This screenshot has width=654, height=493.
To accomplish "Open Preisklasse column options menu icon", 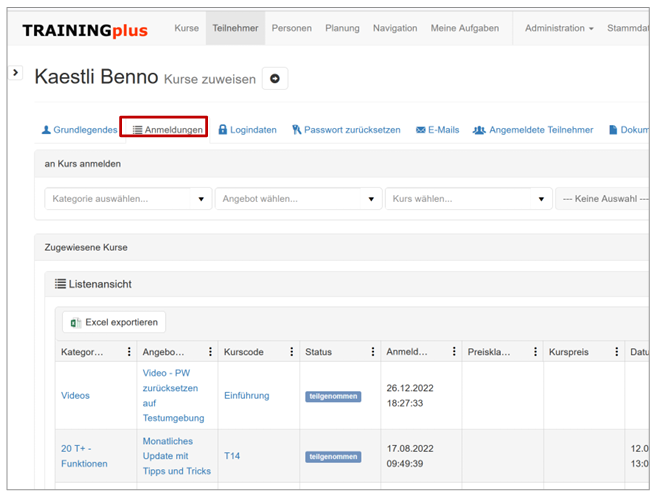I will 538,352.
